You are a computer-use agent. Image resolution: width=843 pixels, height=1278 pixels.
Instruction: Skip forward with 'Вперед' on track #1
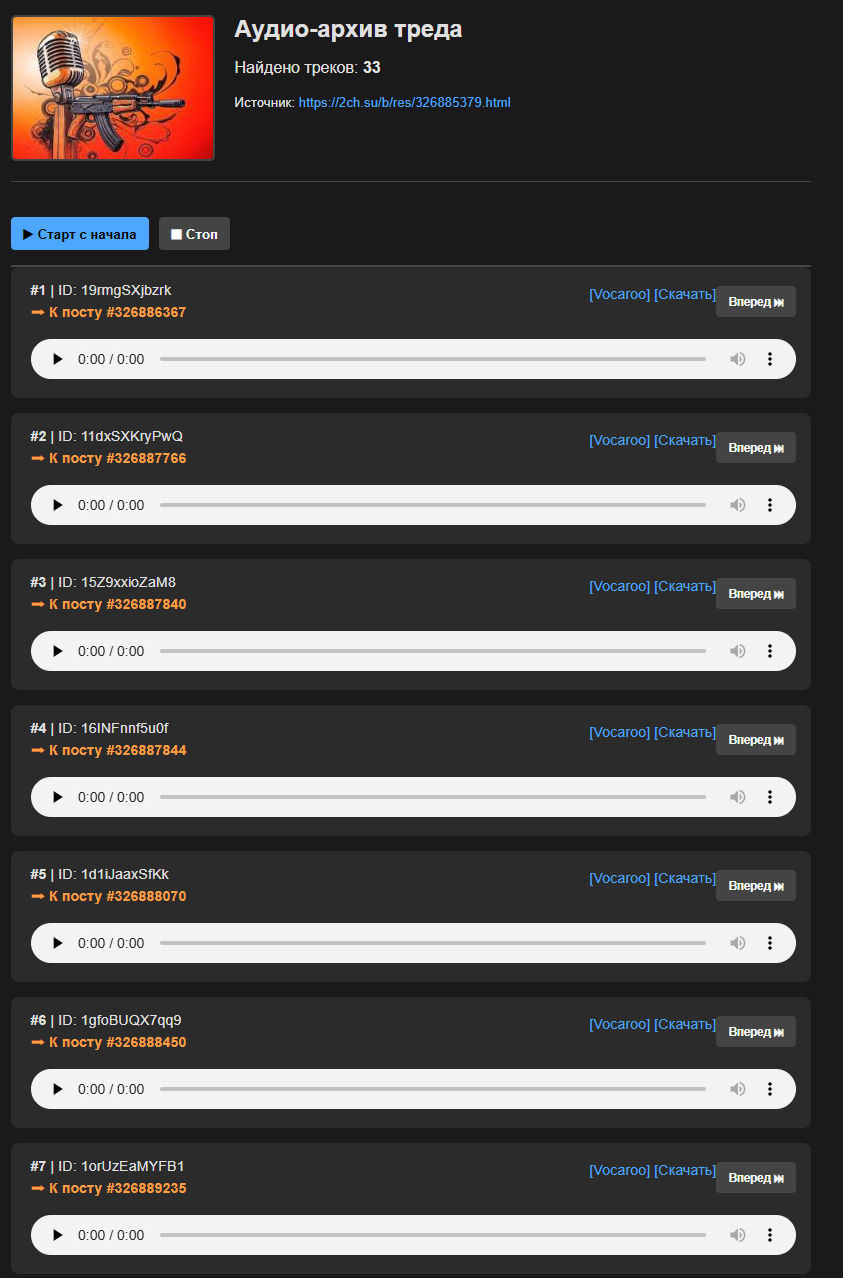pyautogui.click(x=755, y=302)
